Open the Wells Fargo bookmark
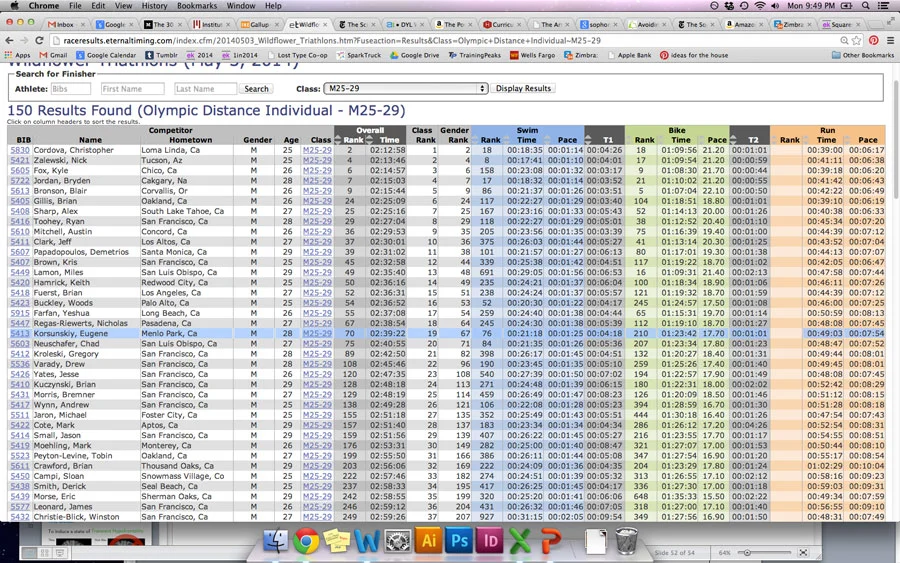 point(533,55)
